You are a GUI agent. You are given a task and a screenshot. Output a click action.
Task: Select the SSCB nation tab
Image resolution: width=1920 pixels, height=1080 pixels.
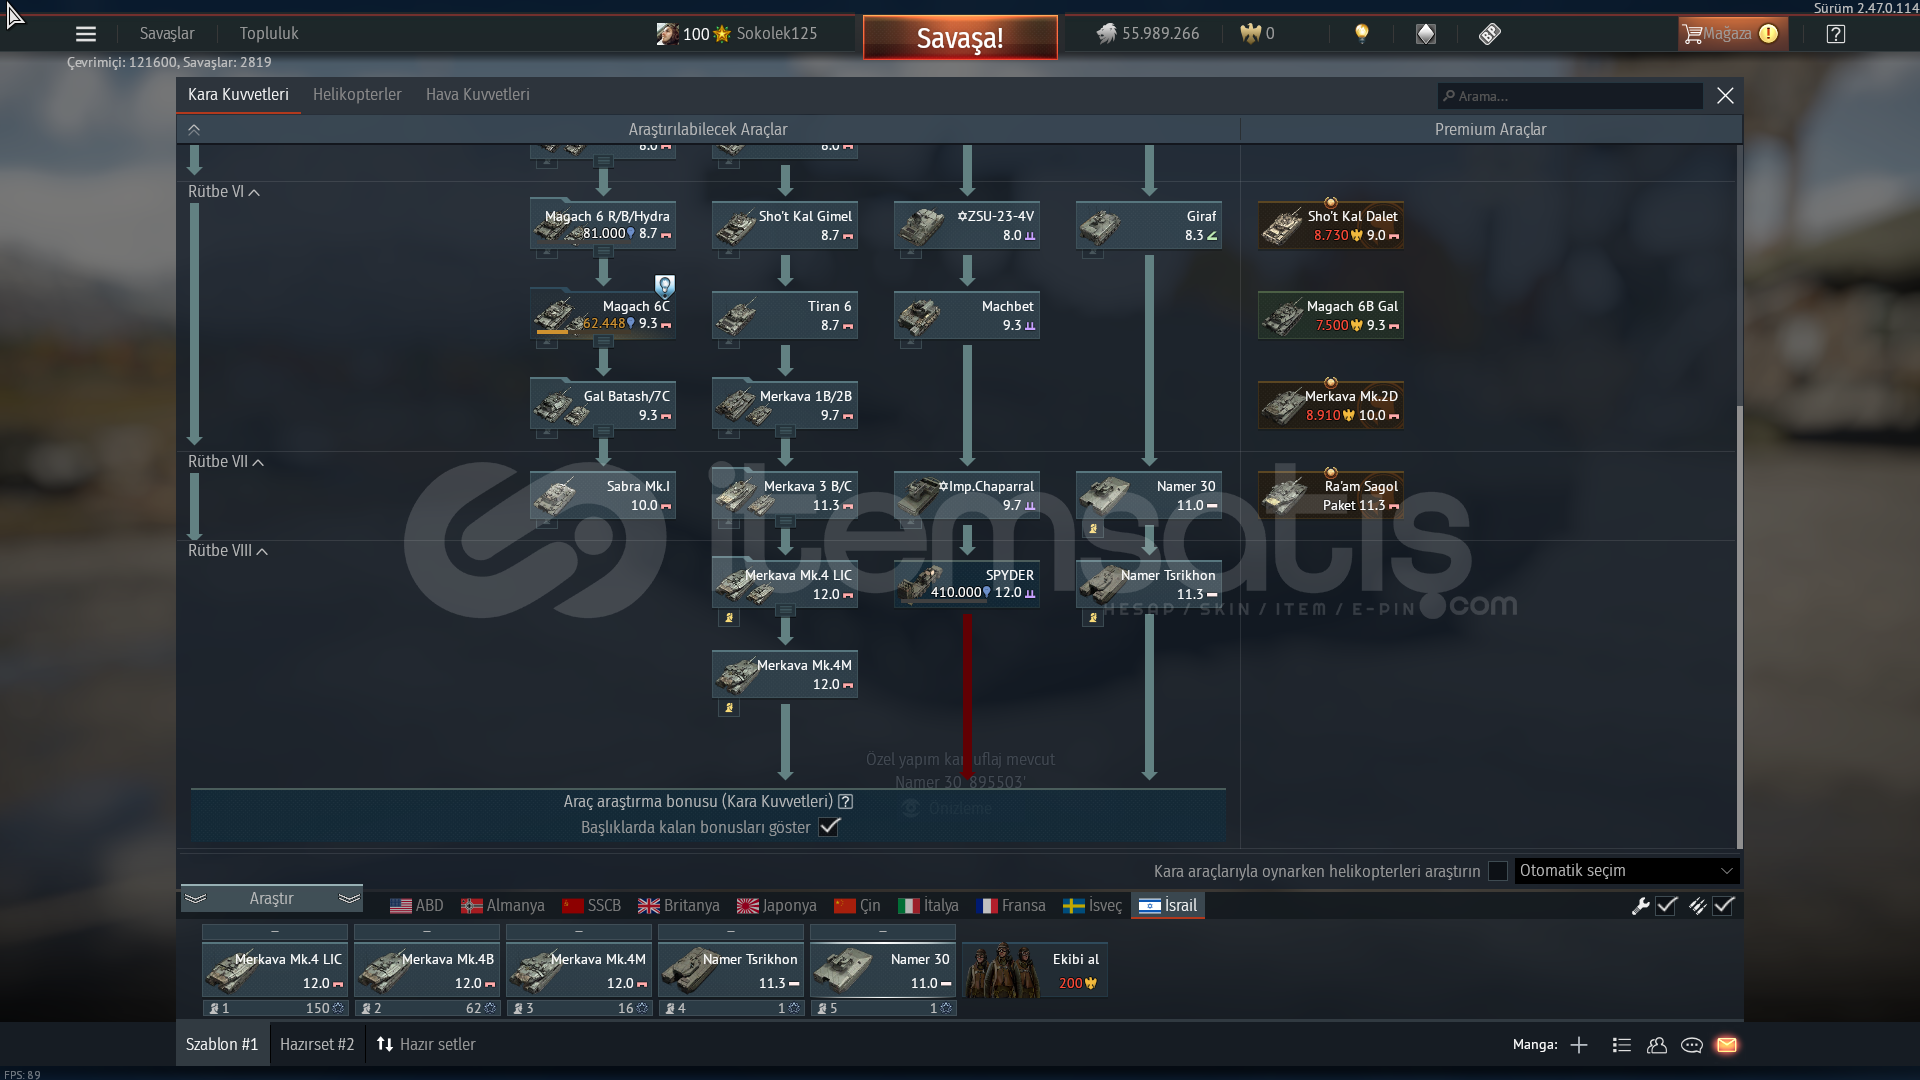click(x=592, y=906)
